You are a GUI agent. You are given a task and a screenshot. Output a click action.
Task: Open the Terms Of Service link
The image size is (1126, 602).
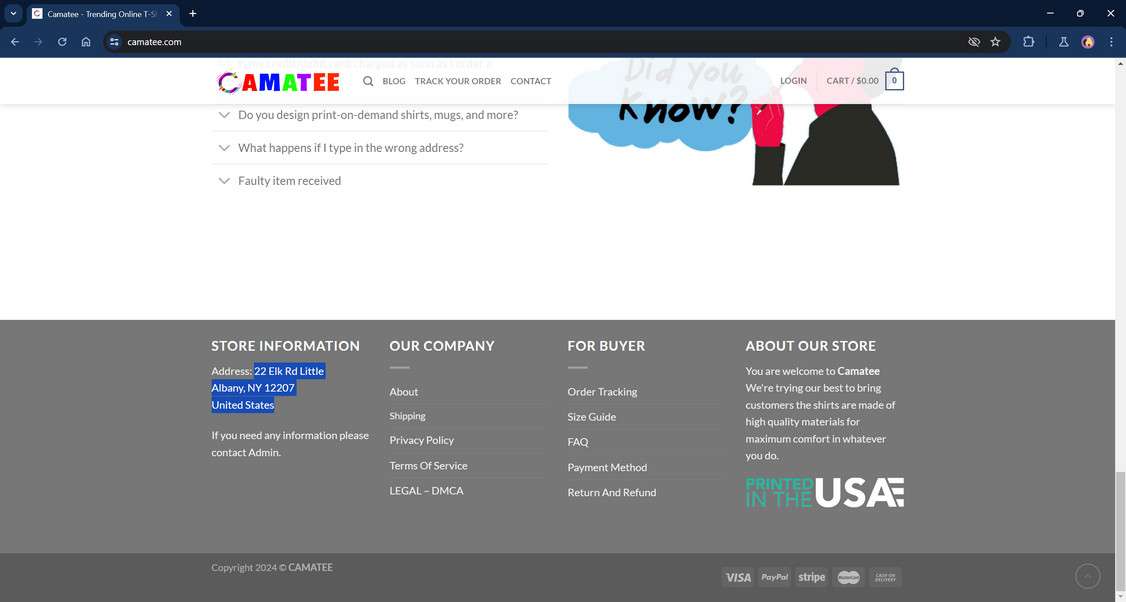(428, 466)
